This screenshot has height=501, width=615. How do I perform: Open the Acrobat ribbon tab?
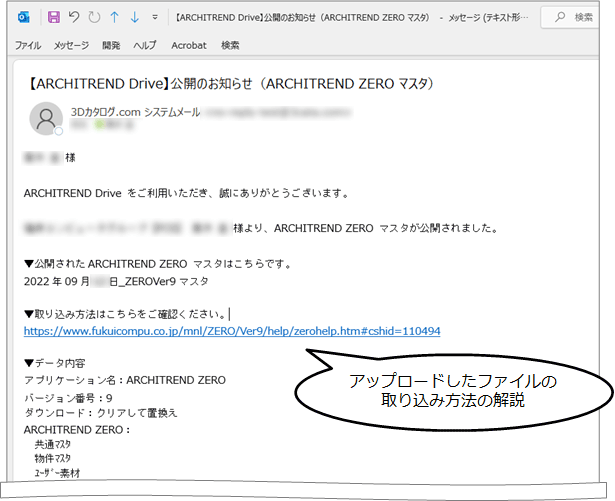[189, 46]
